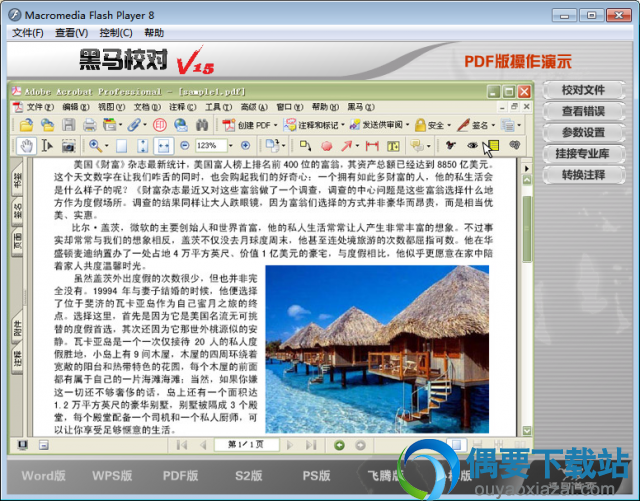The width and height of the screenshot is (640, 501).
Task: Click the black horse proofing icon
Action: [451, 145]
